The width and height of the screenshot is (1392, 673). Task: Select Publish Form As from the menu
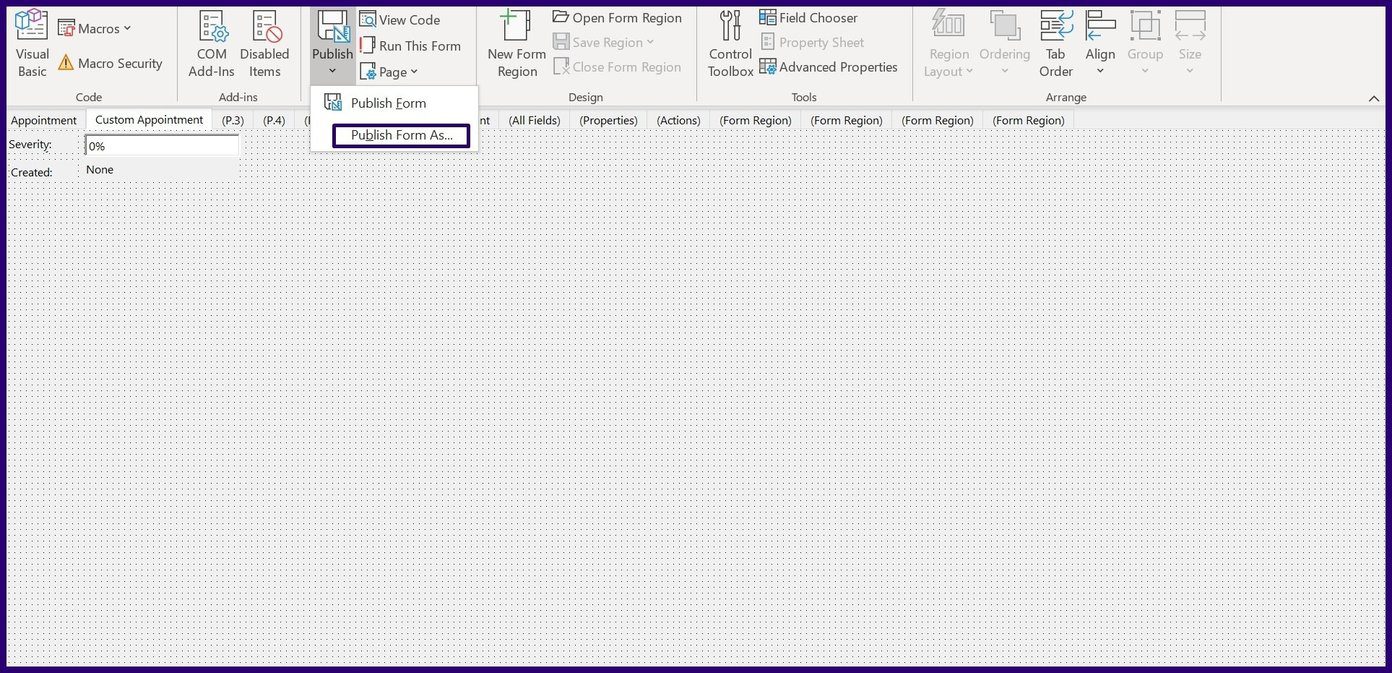401,135
